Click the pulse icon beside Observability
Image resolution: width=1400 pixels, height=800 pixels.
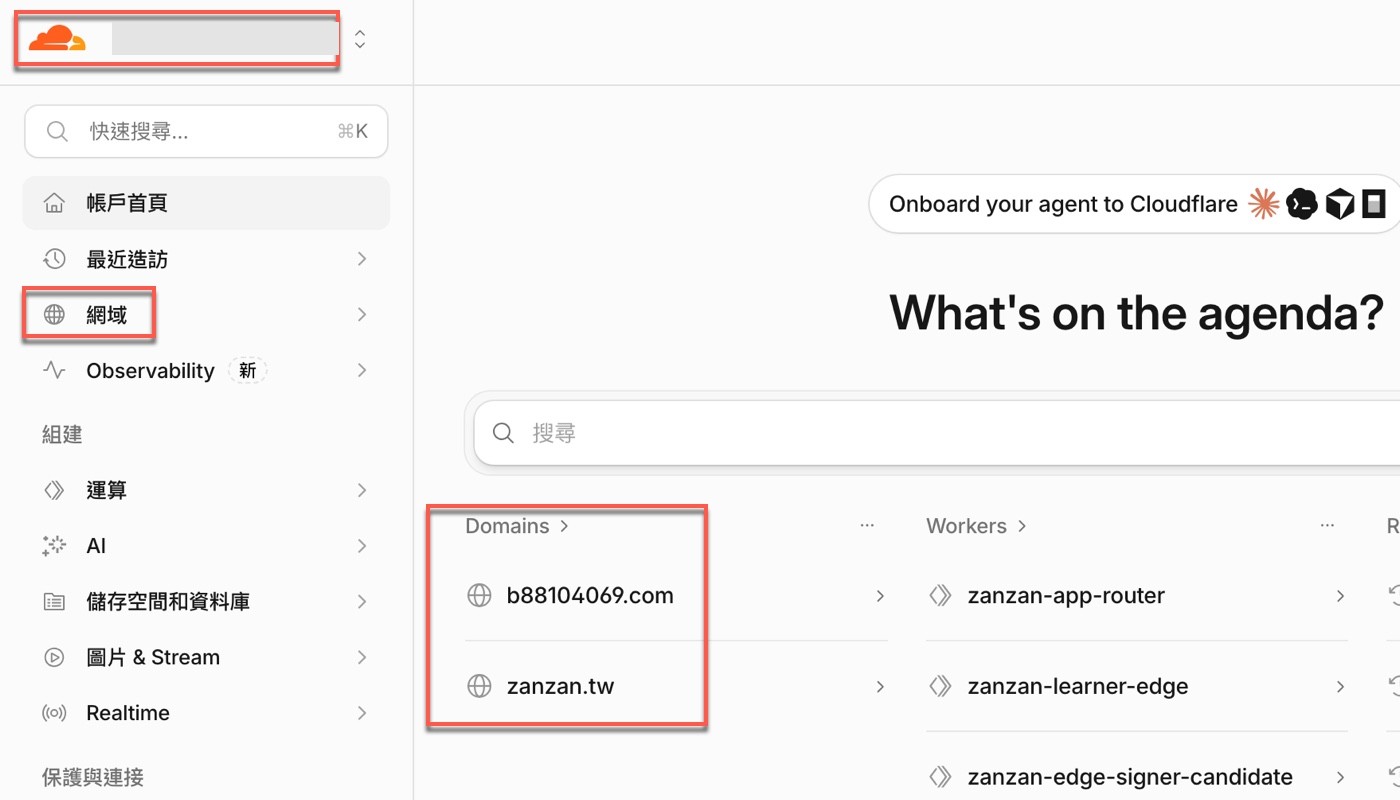coord(54,371)
